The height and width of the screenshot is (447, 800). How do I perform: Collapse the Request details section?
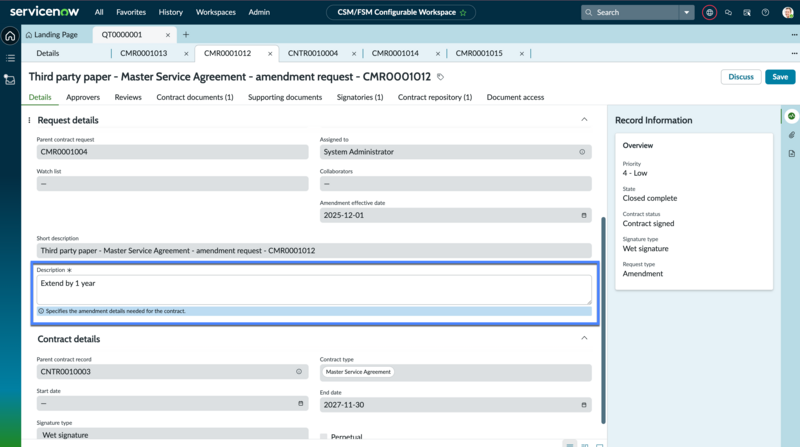click(584, 119)
